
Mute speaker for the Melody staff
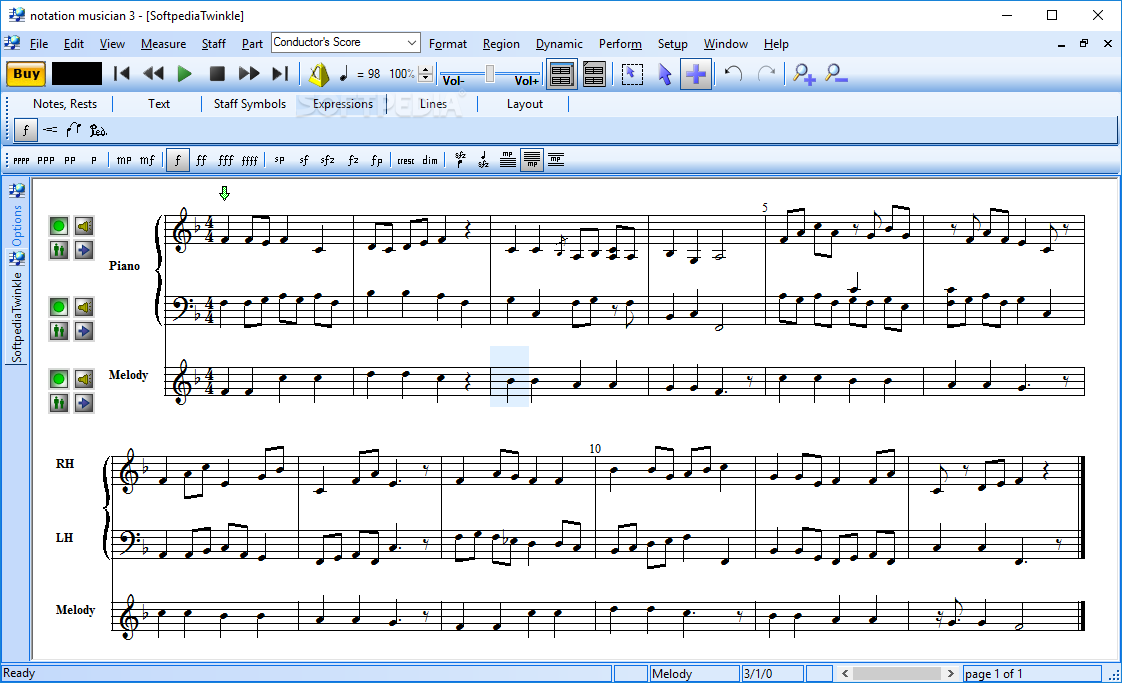(84, 379)
